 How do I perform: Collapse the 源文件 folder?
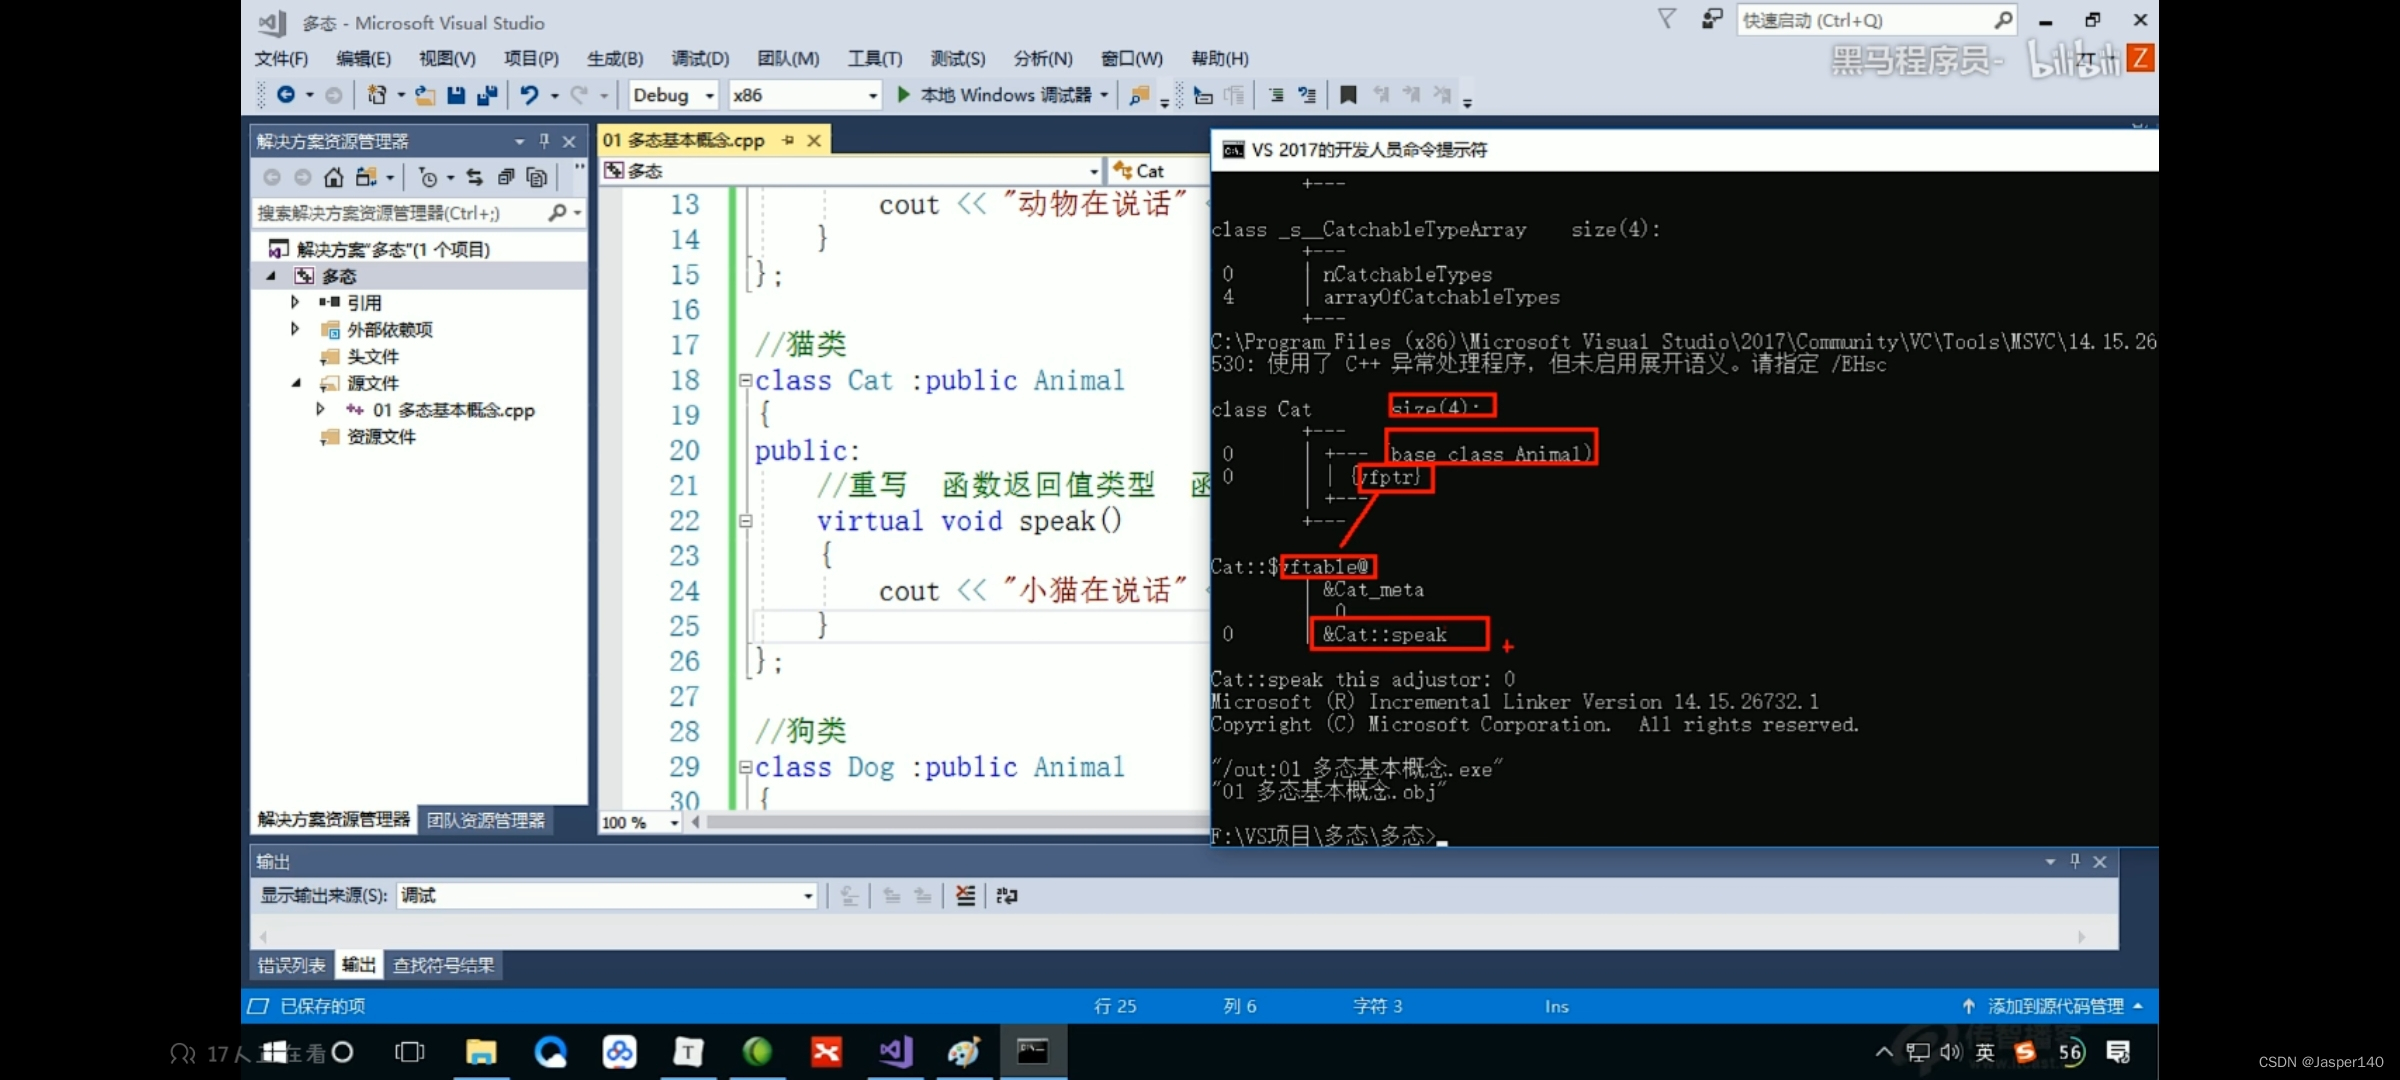click(x=296, y=383)
